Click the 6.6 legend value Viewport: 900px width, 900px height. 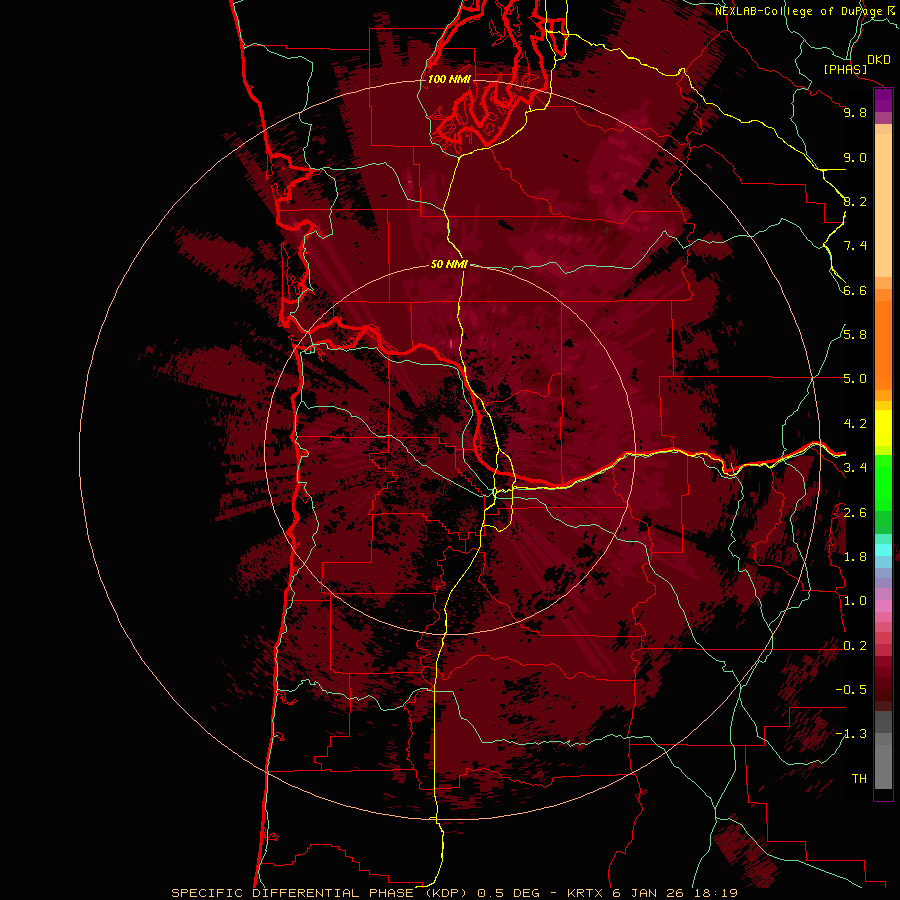tap(855, 291)
